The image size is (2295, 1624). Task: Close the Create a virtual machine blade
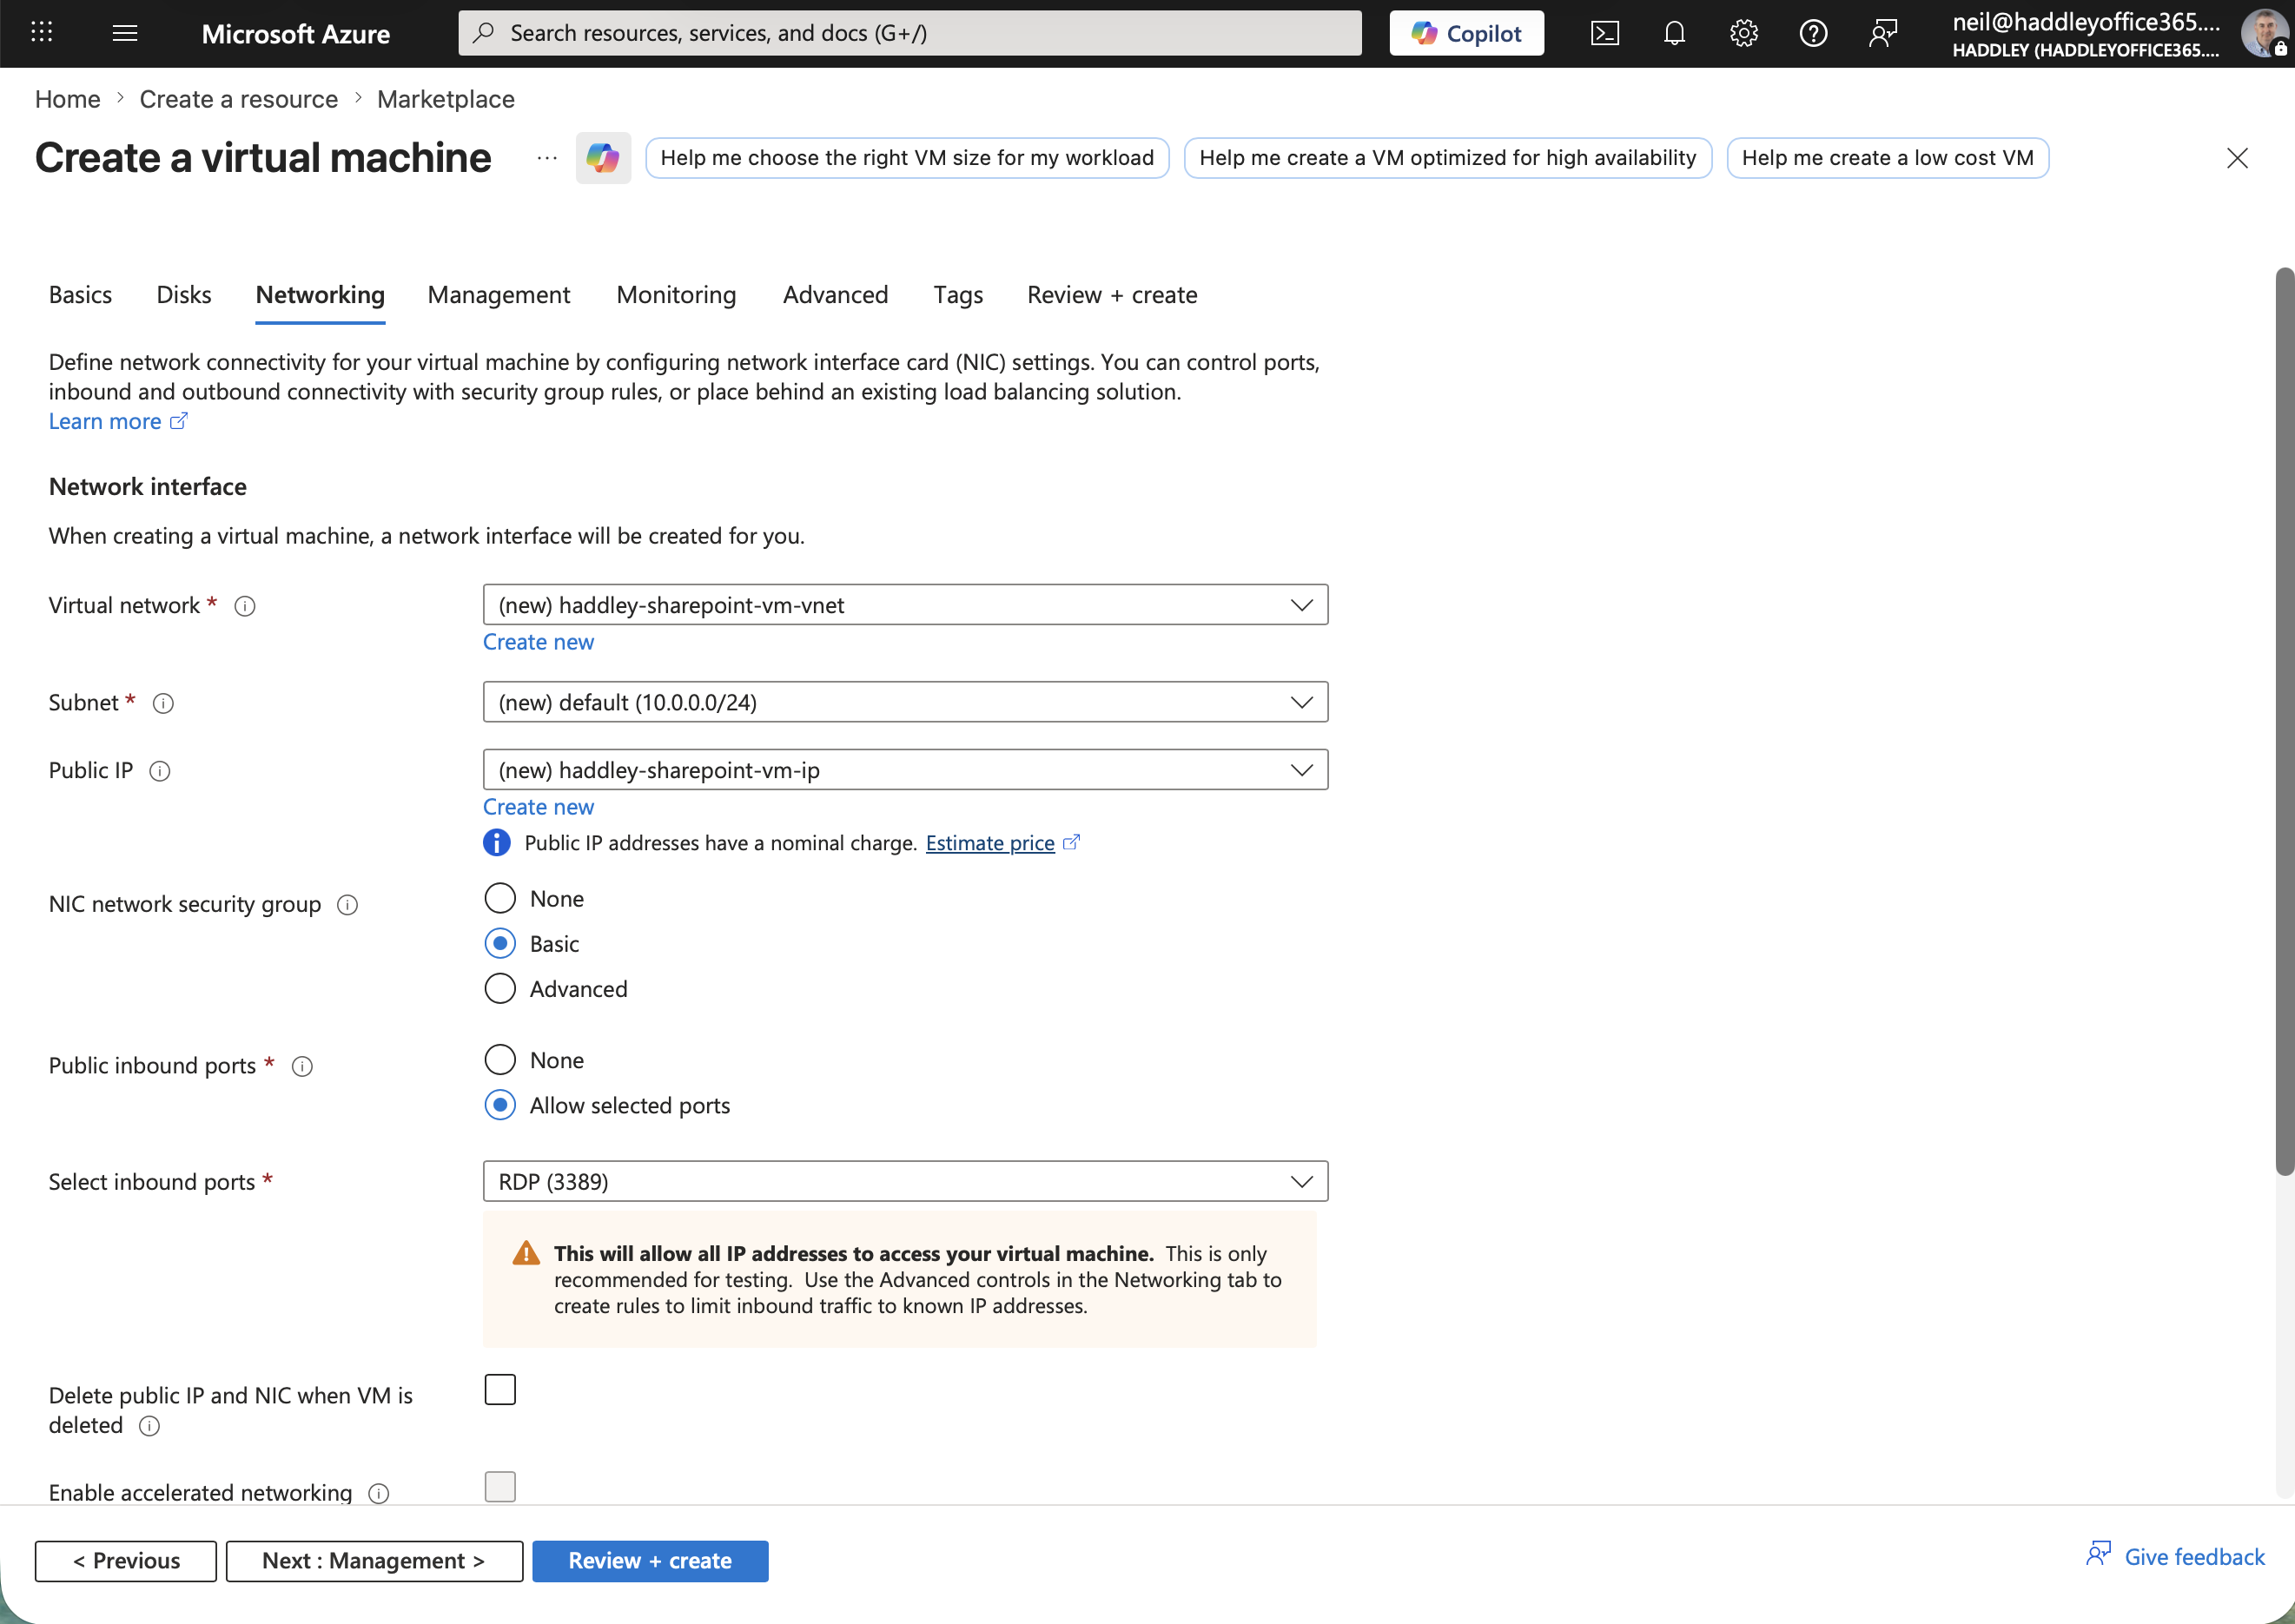click(2237, 158)
